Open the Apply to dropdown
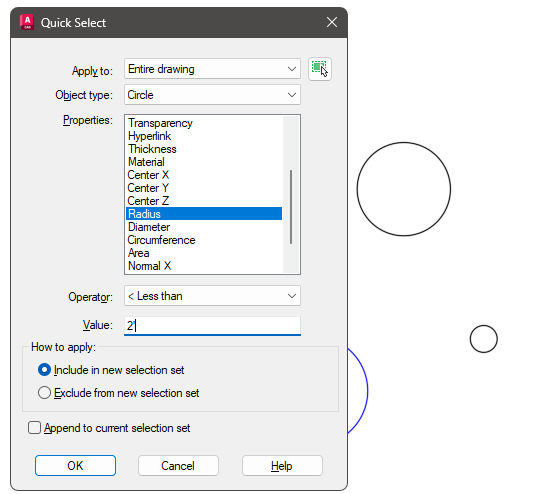 tap(212, 69)
